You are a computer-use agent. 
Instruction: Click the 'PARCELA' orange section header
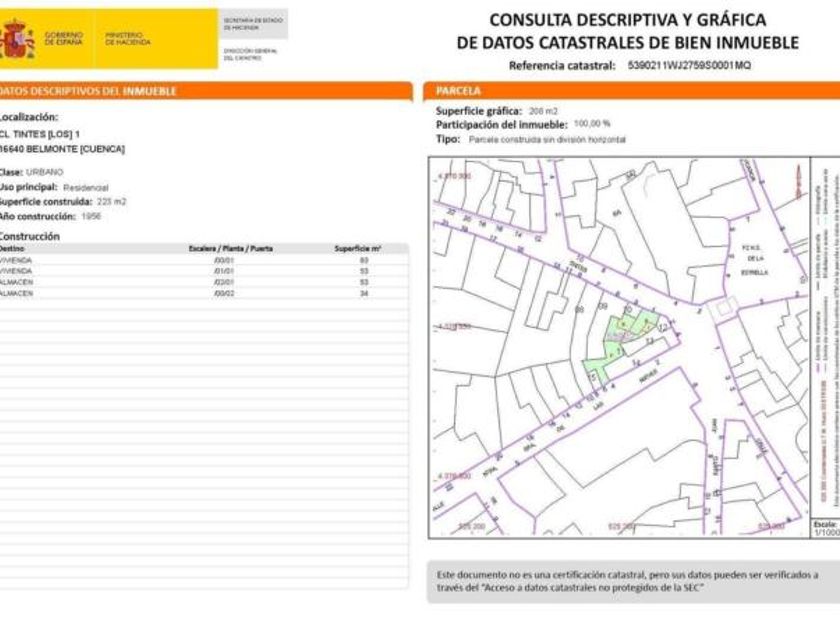click(x=632, y=91)
